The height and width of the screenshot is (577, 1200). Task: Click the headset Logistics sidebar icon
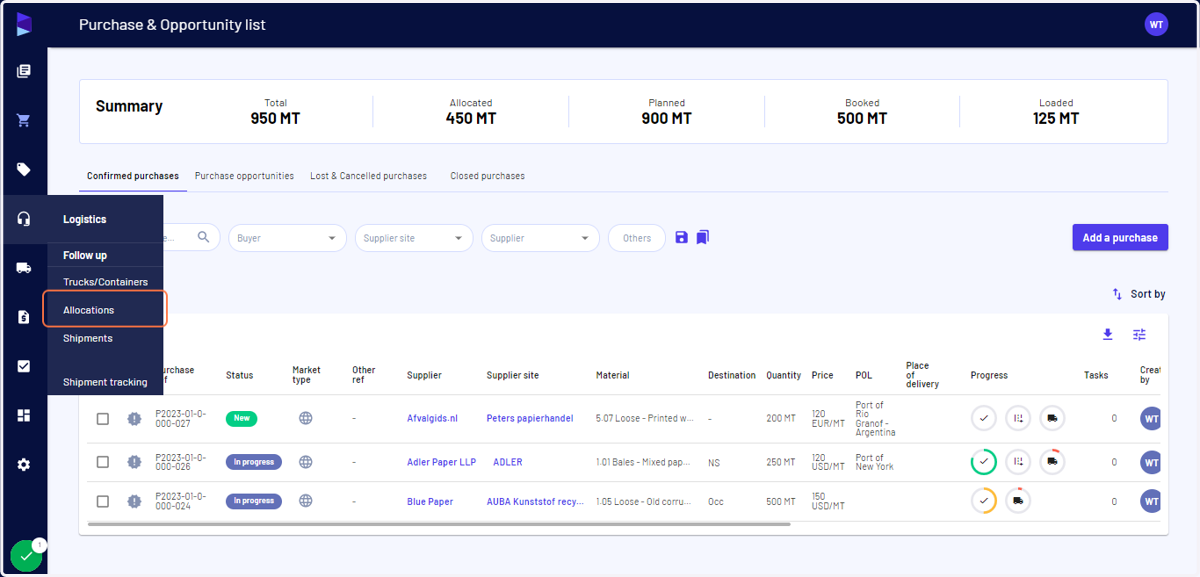pos(24,218)
